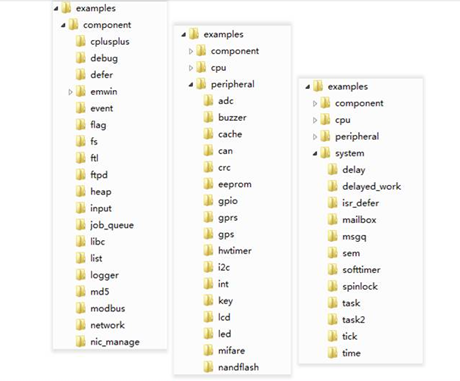Click the delayed_work folder icon
The image size is (460, 381).
pos(332,186)
